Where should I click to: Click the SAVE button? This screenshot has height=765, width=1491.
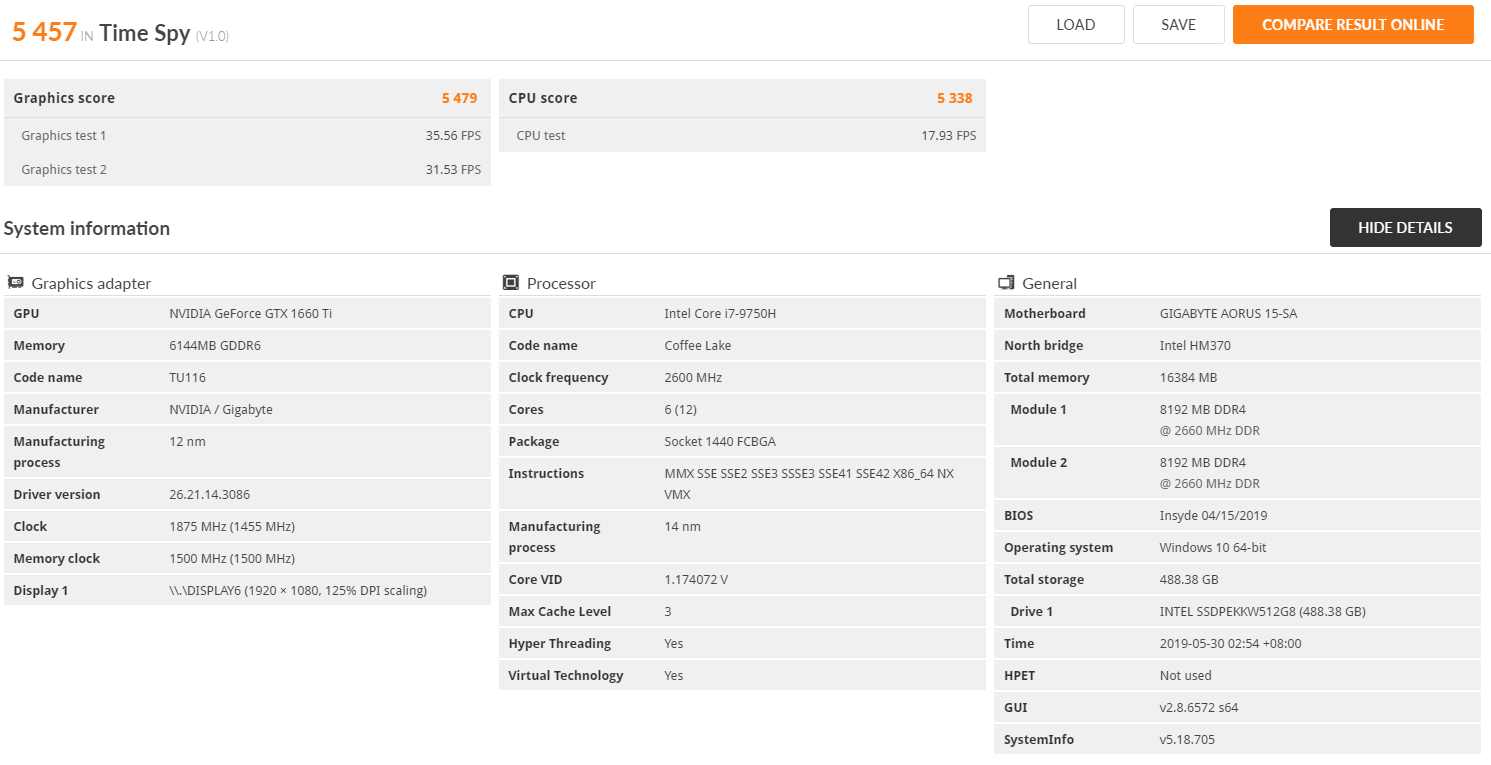[1179, 25]
